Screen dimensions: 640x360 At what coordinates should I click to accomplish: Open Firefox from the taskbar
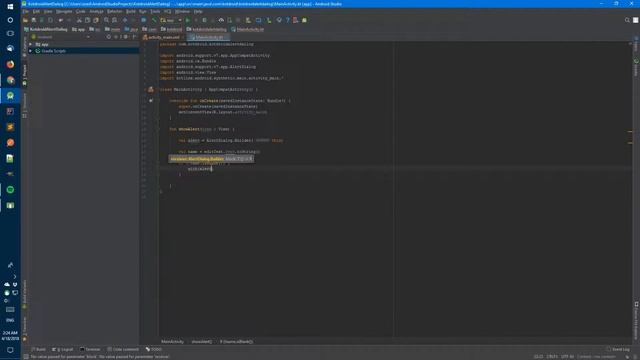[x=10, y=64]
